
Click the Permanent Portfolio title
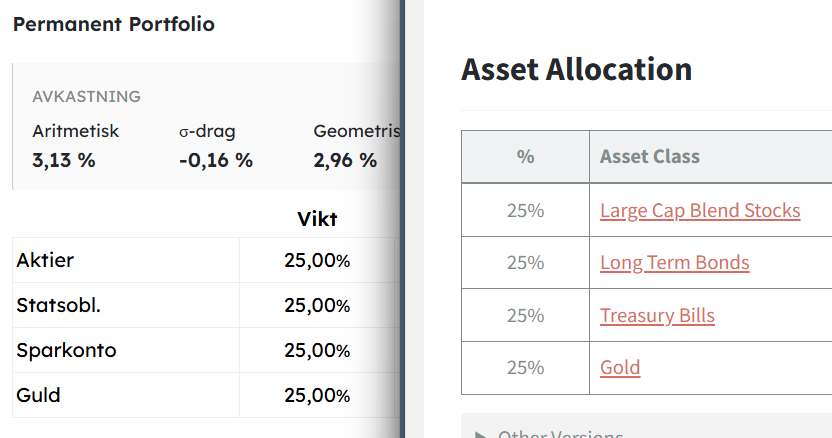coord(113,24)
